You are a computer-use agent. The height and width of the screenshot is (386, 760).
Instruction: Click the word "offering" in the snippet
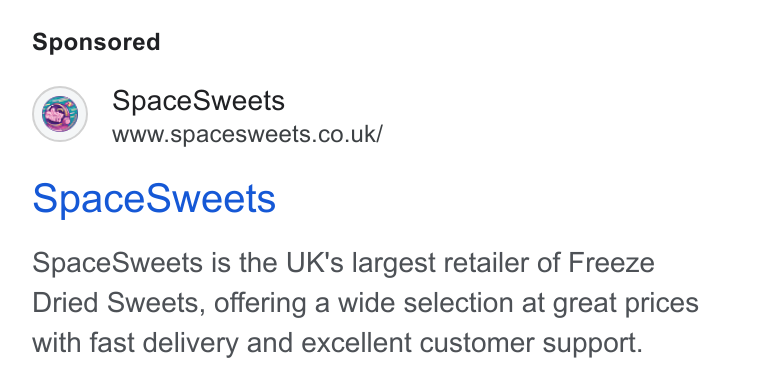coord(260,304)
